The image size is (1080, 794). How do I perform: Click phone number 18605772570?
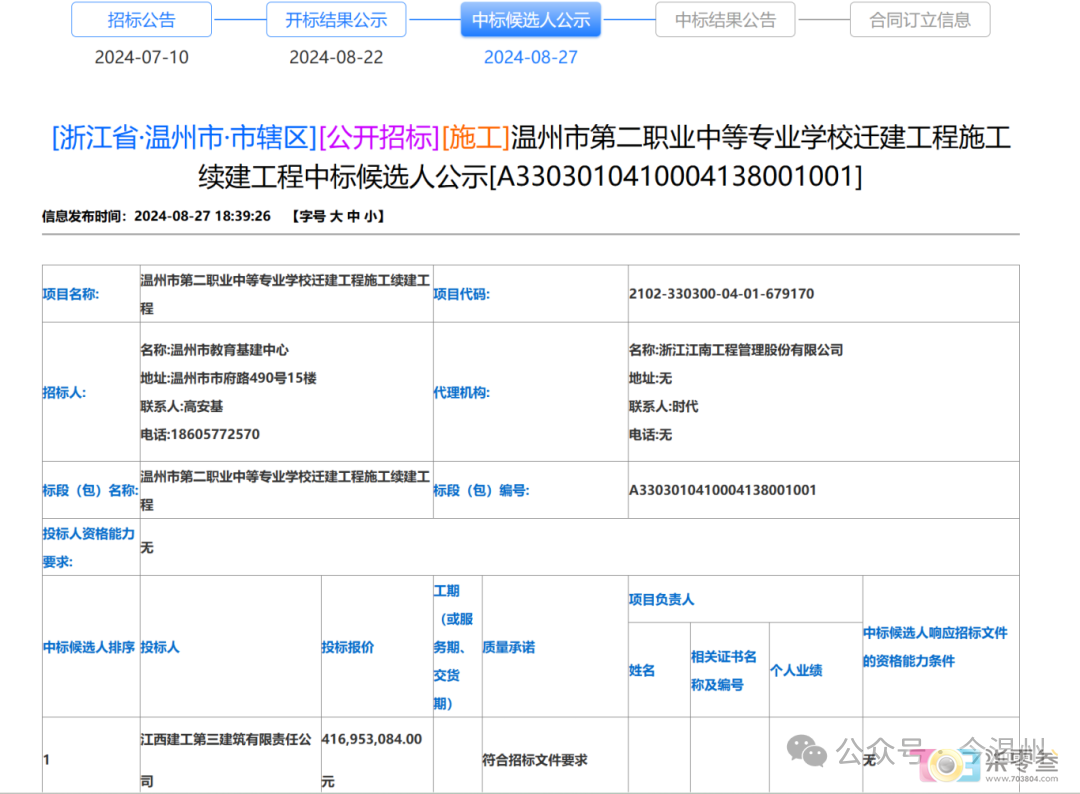pos(215,435)
